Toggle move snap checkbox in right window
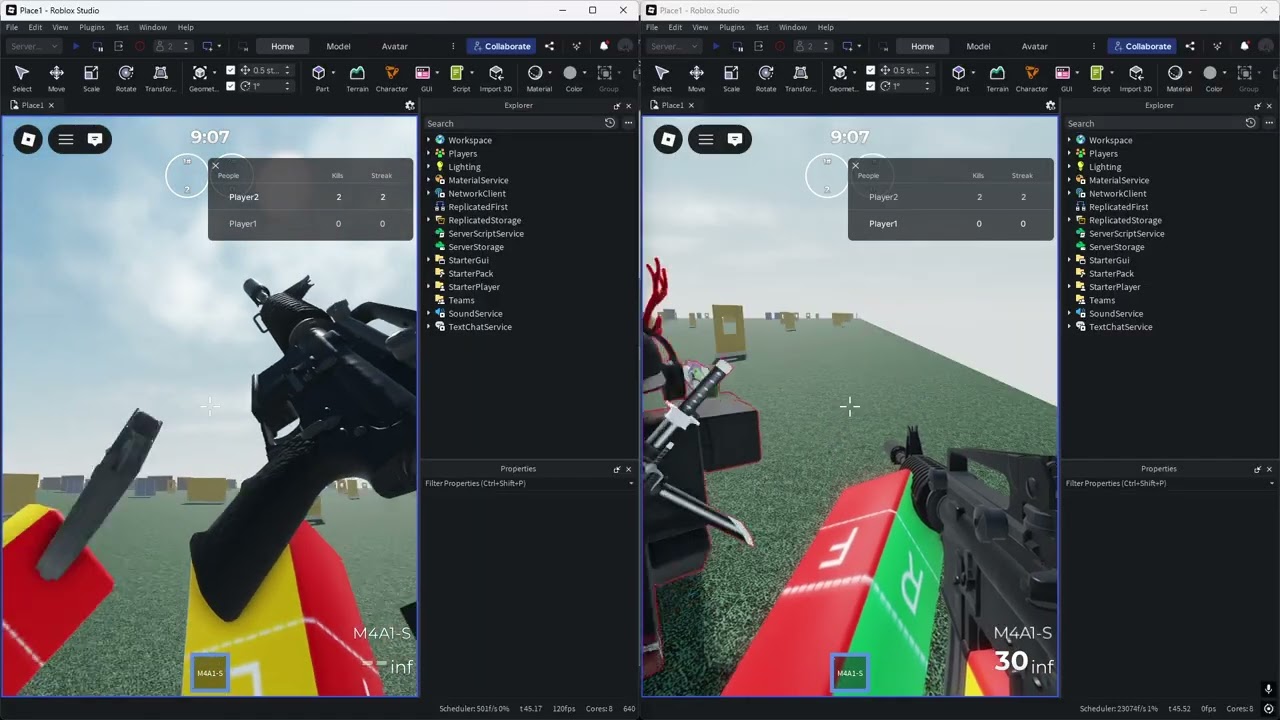The image size is (1280, 720). click(871, 70)
